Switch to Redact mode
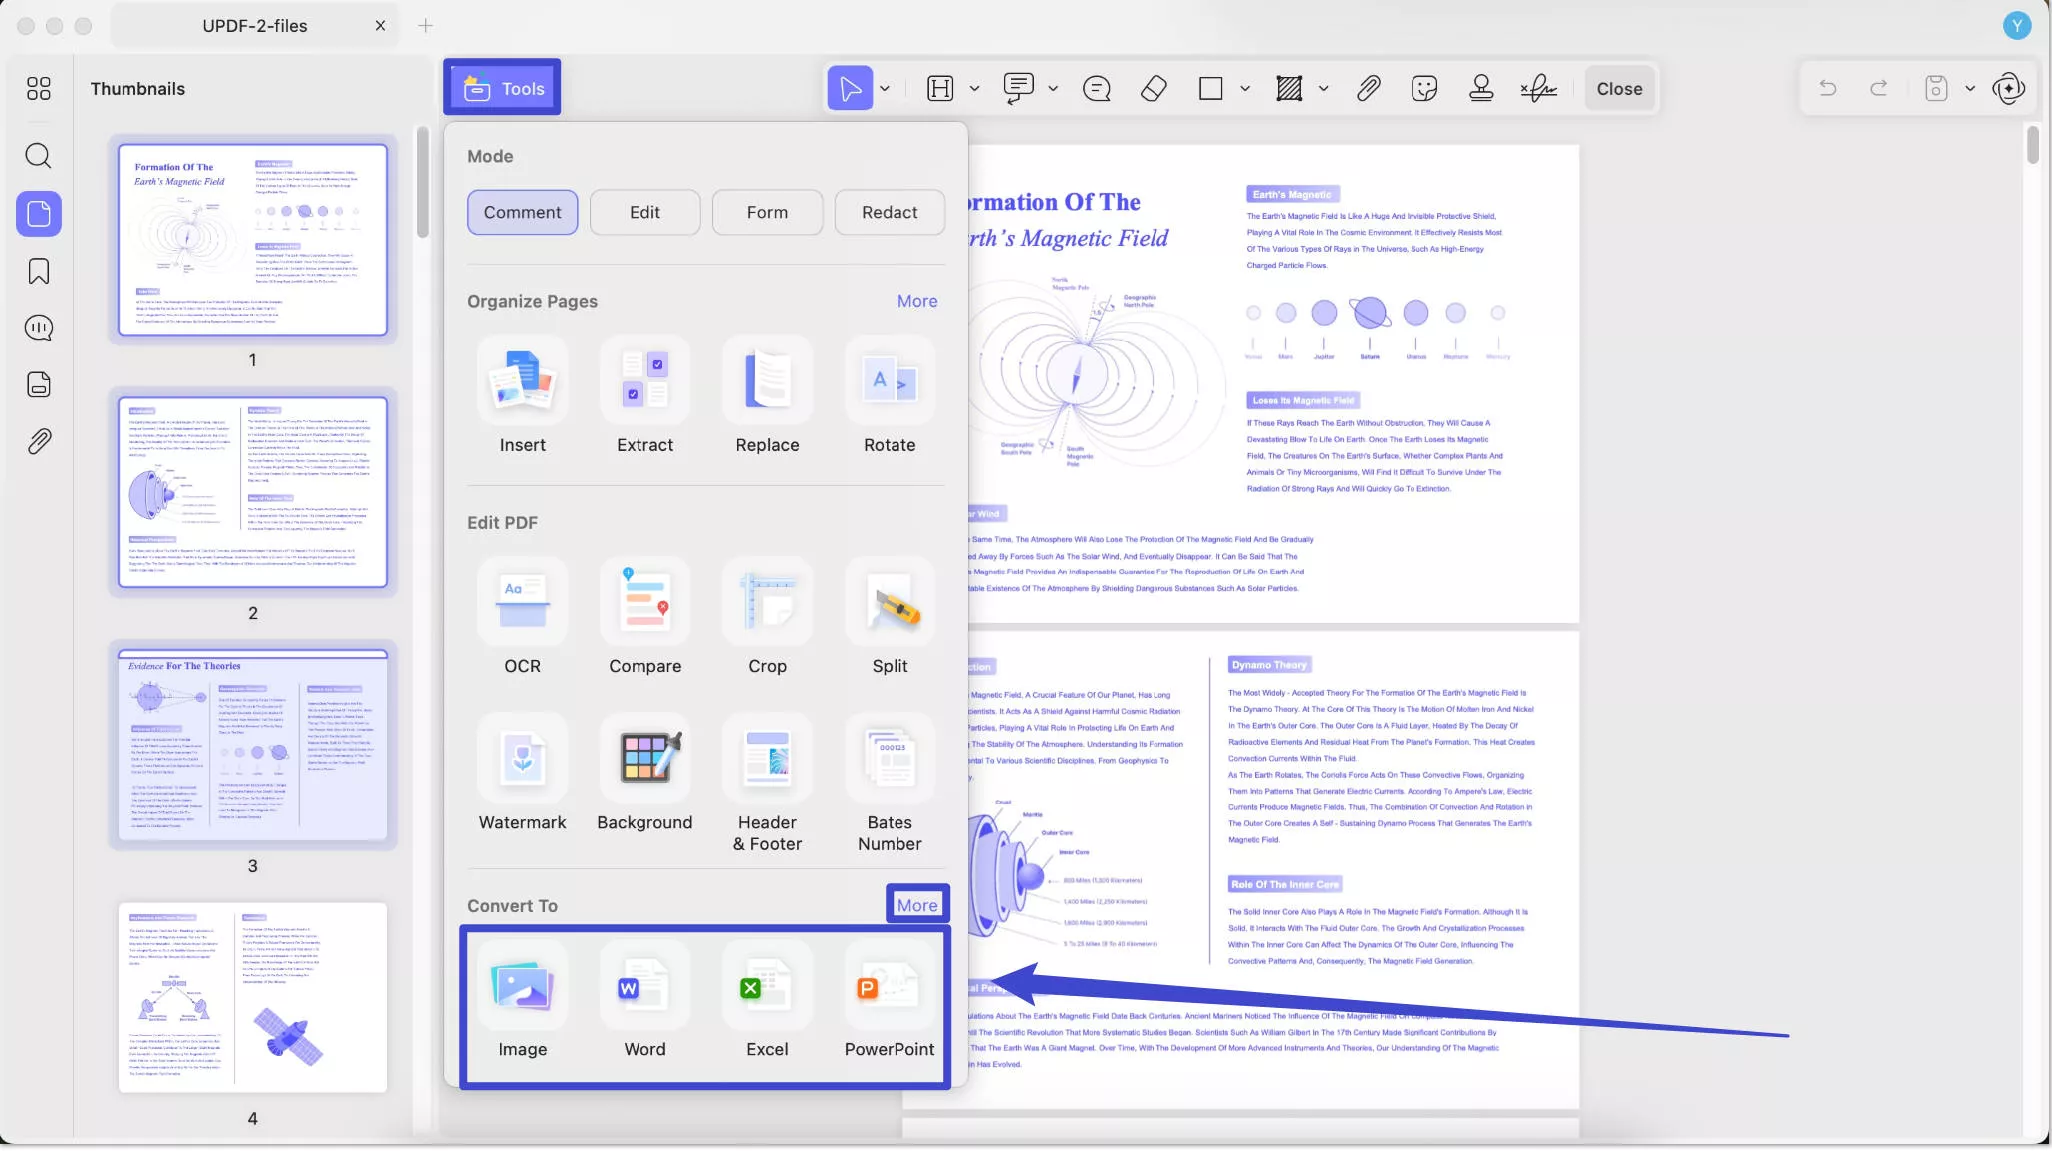 [889, 212]
